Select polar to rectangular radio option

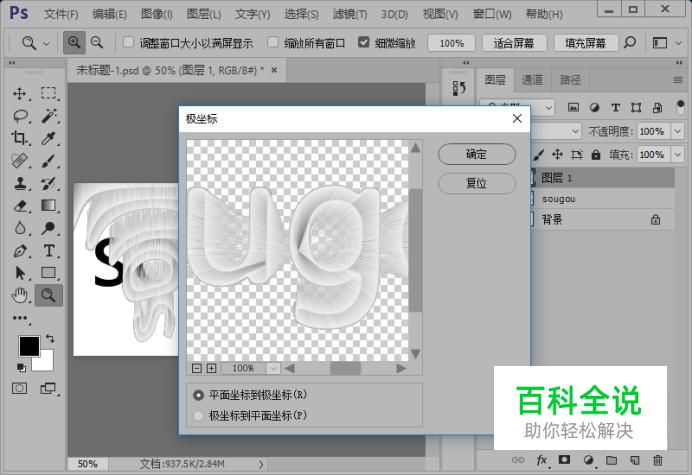tap(199, 416)
